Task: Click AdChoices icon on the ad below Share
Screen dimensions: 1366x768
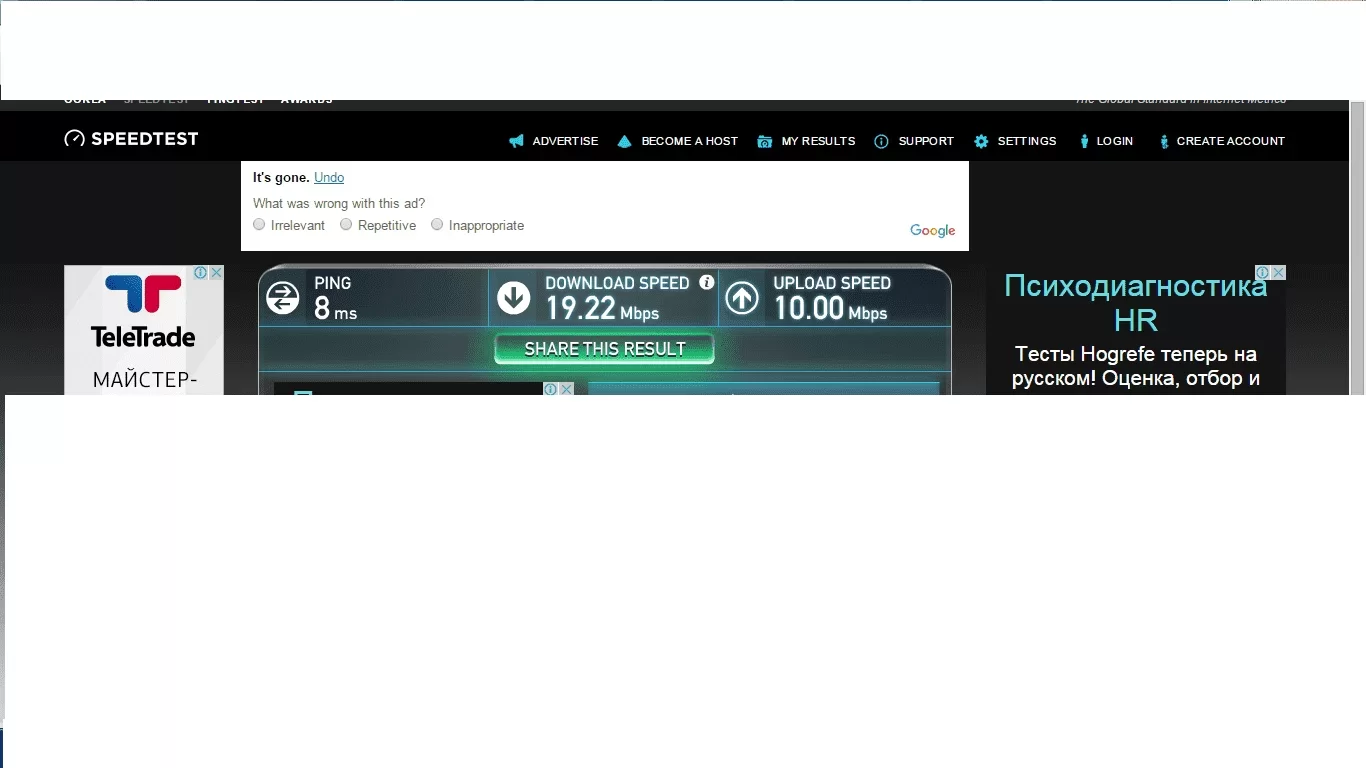Action: pos(551,389)
